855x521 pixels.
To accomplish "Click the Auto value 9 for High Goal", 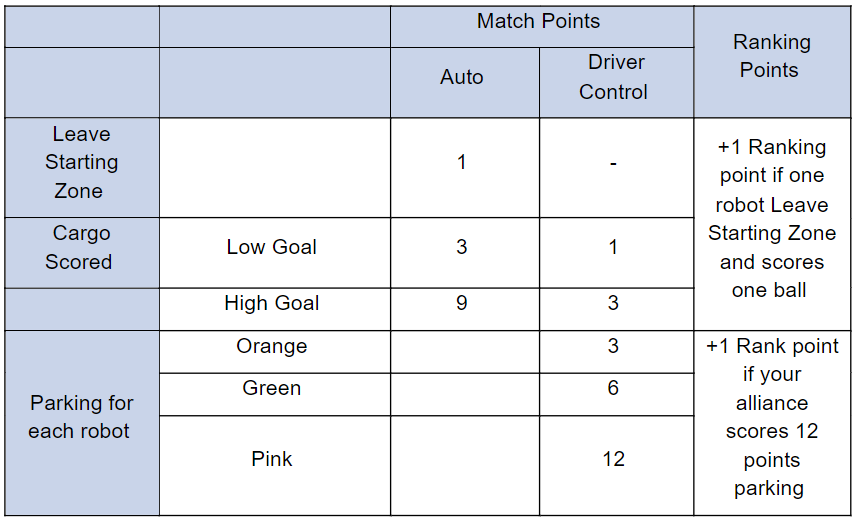I will coord(462,303).
